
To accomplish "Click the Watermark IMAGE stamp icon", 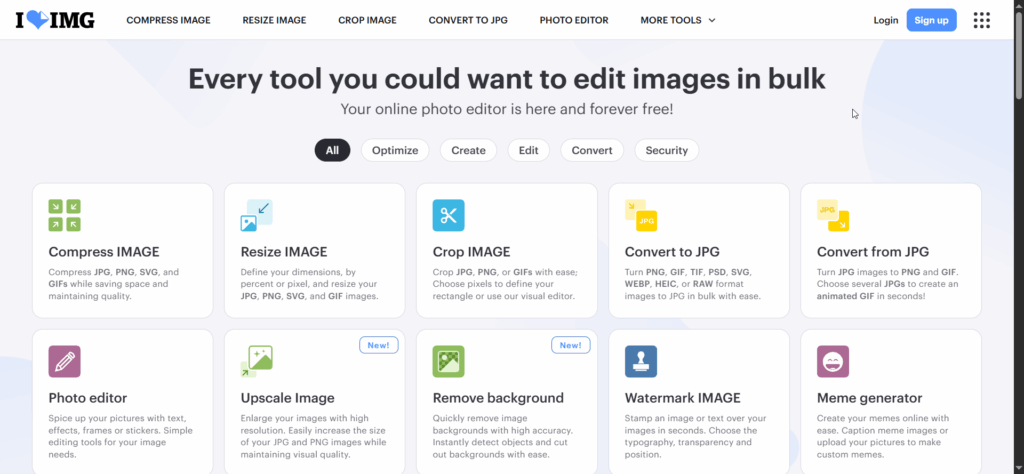I will coord(641,361).
